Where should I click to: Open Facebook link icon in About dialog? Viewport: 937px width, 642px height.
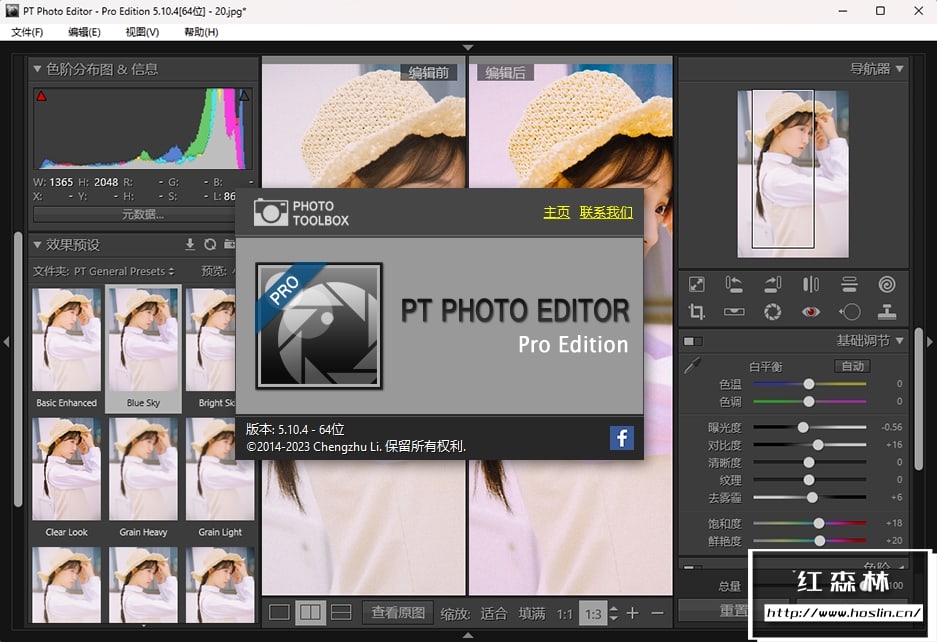pos(622,437)
